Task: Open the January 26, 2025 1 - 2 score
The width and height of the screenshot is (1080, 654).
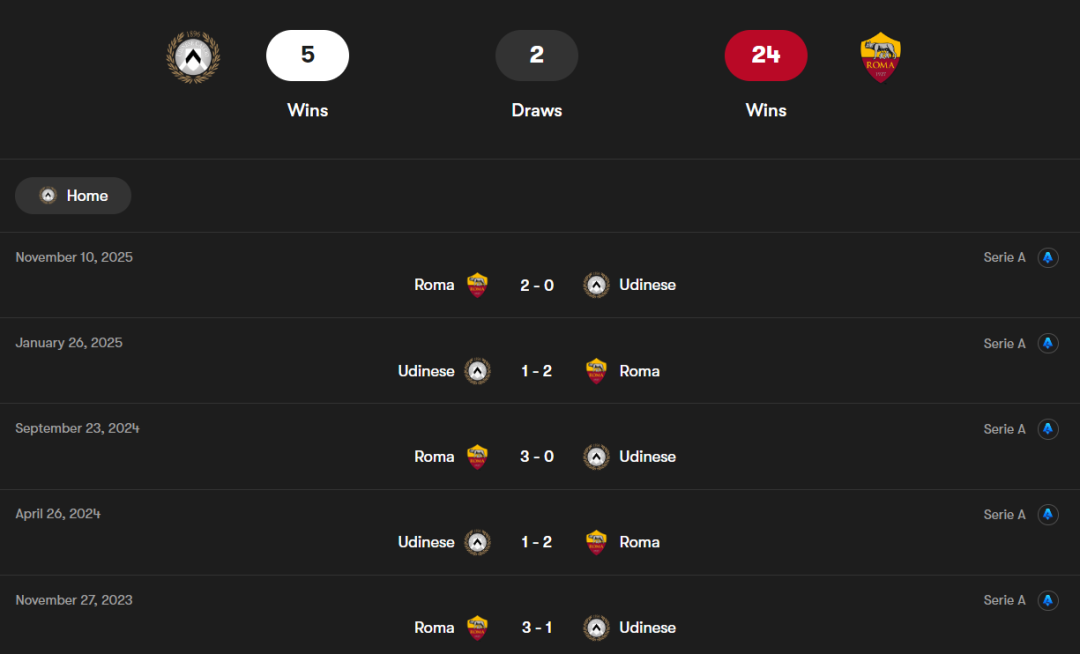Action: [x=537, y=371]
